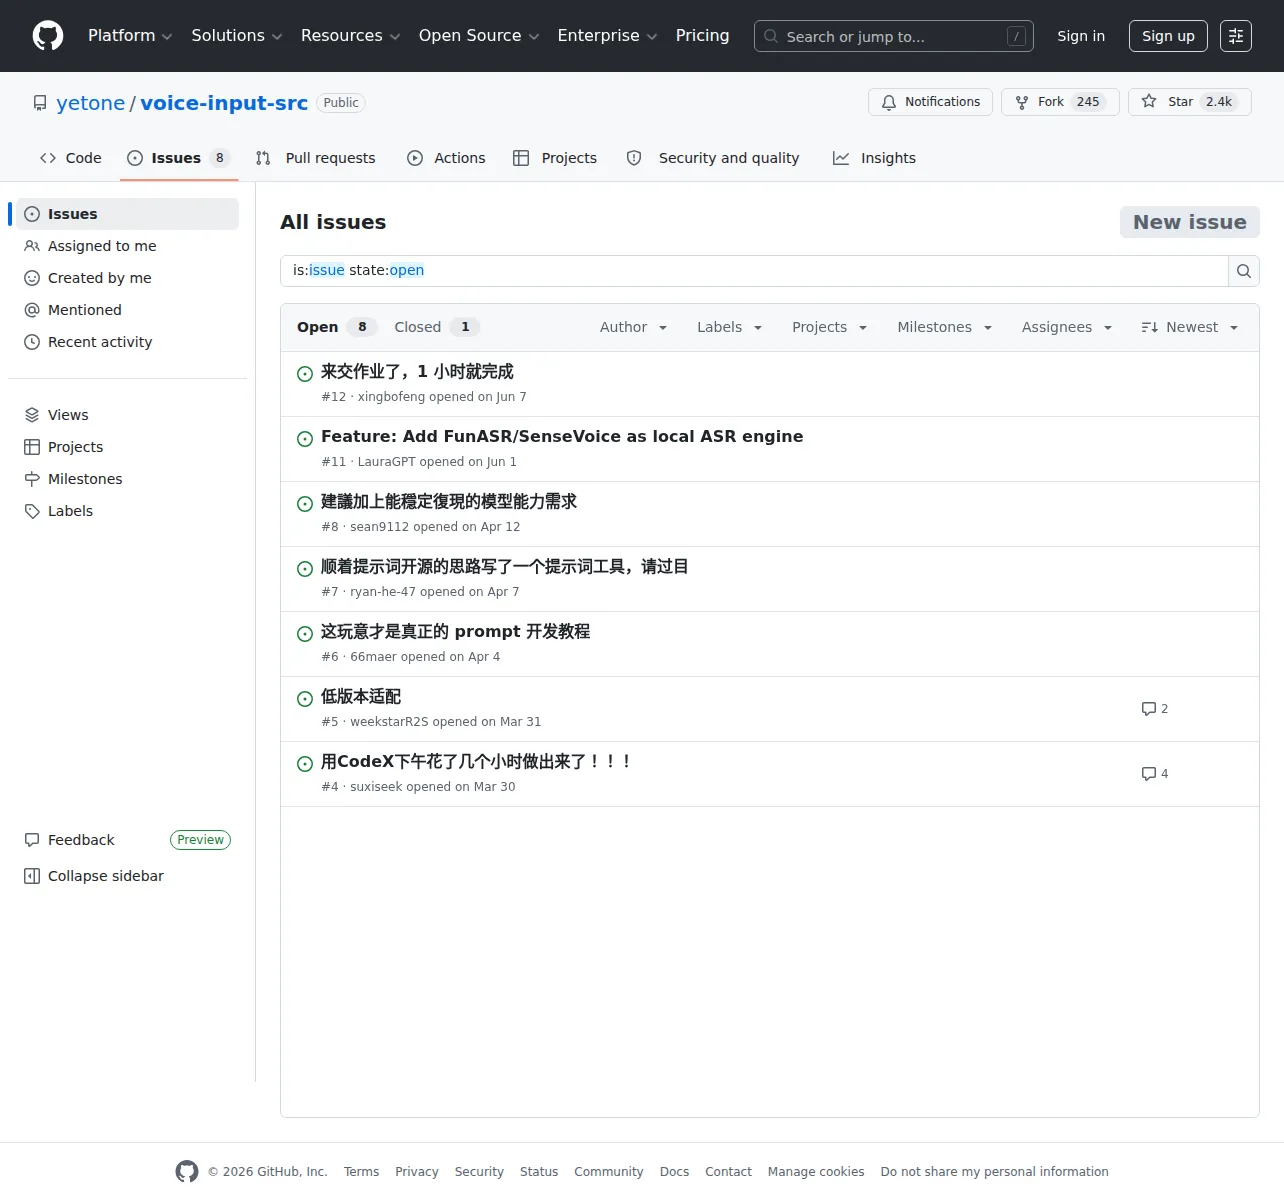Switch to the Actions tab
This screenshot has height=1199, width=1284.
pos(446,158)
